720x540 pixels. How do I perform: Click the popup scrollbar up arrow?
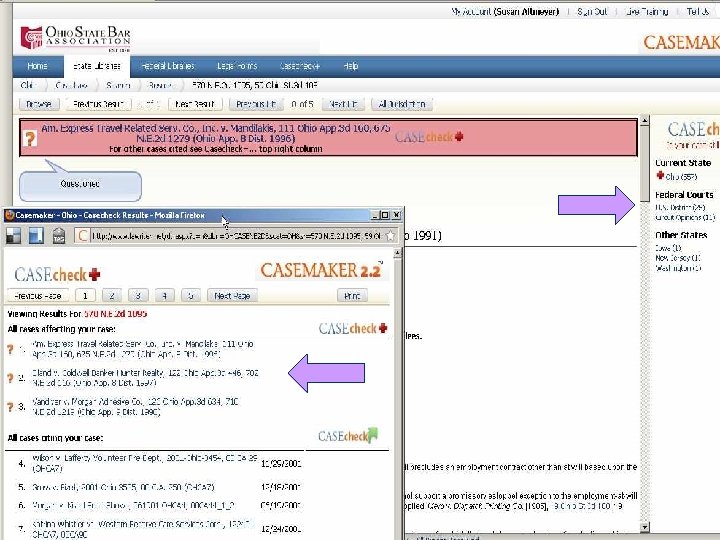pos(398,253)
